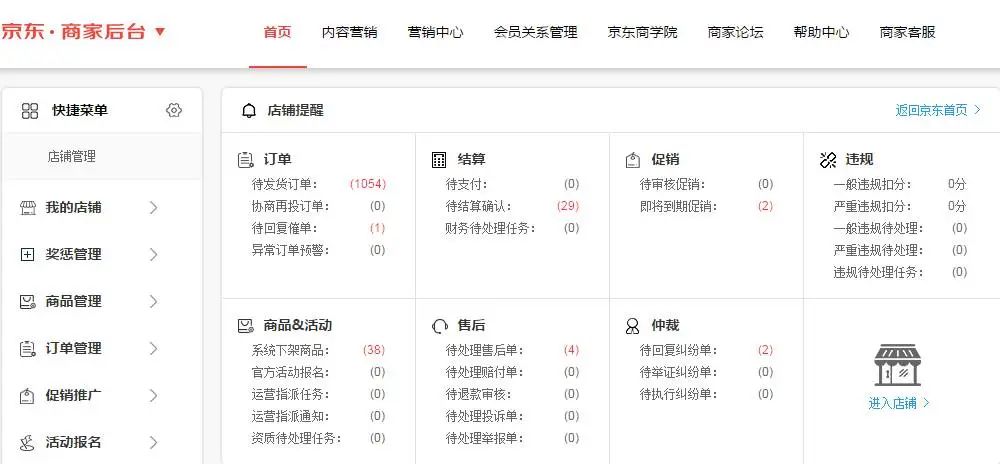Screen dimensions: 1000x464
Task: Click the 促销 promotion bag icon
Action: coord(632,160)
